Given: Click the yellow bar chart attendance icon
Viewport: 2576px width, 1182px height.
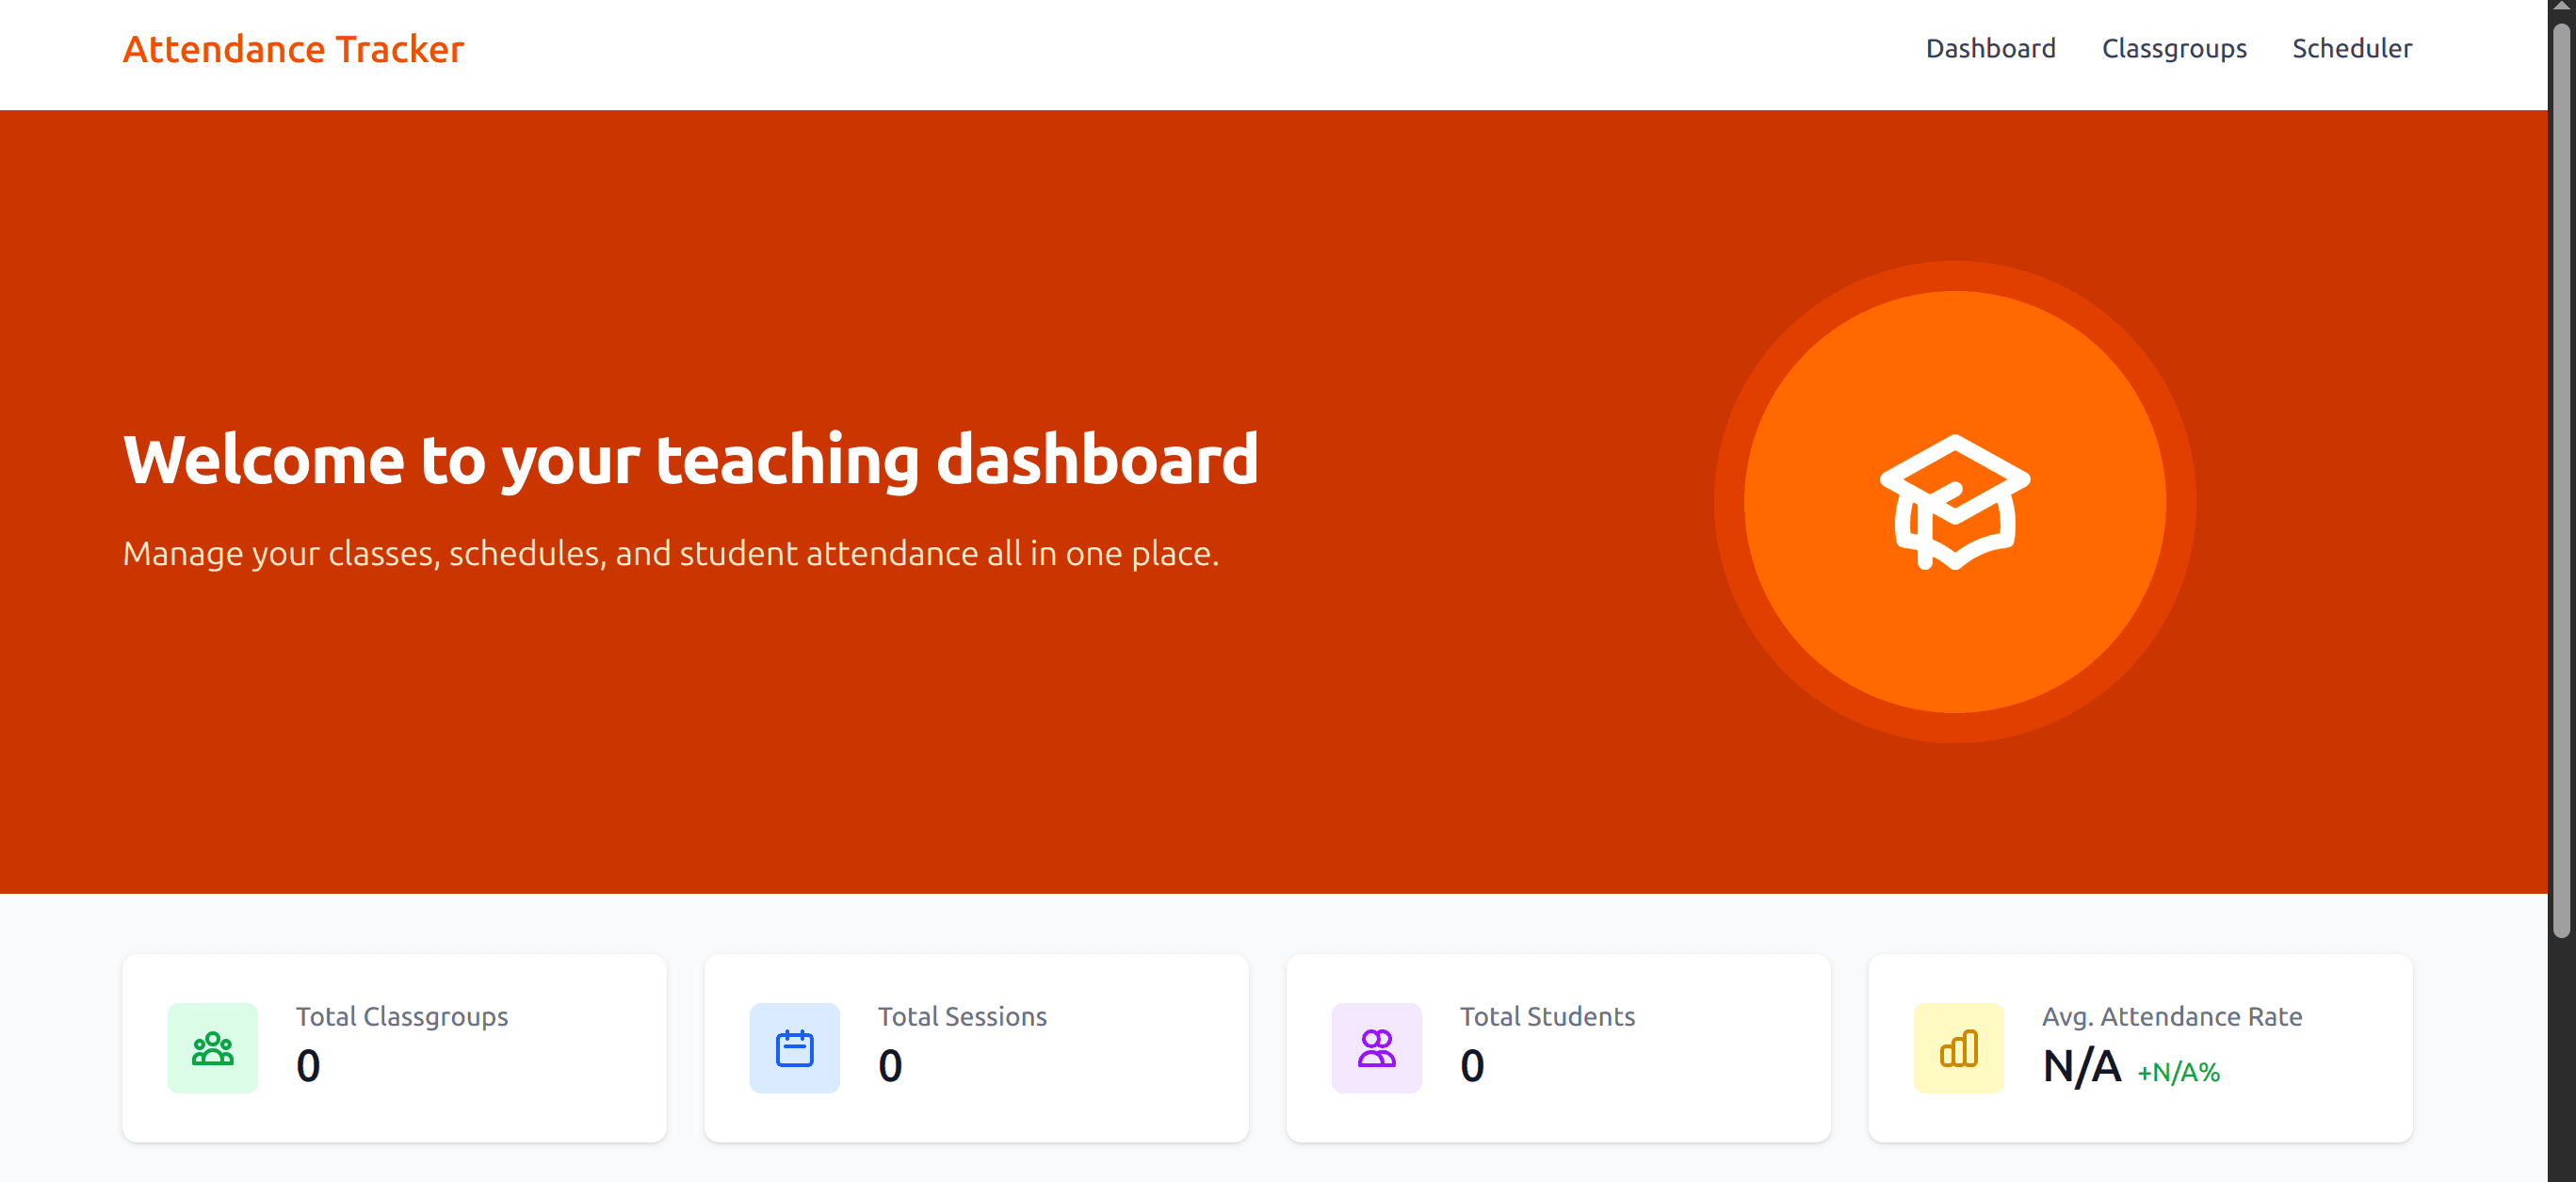Looking at the screenshot, I should pyautogui.click(x=1958, y=1048).
